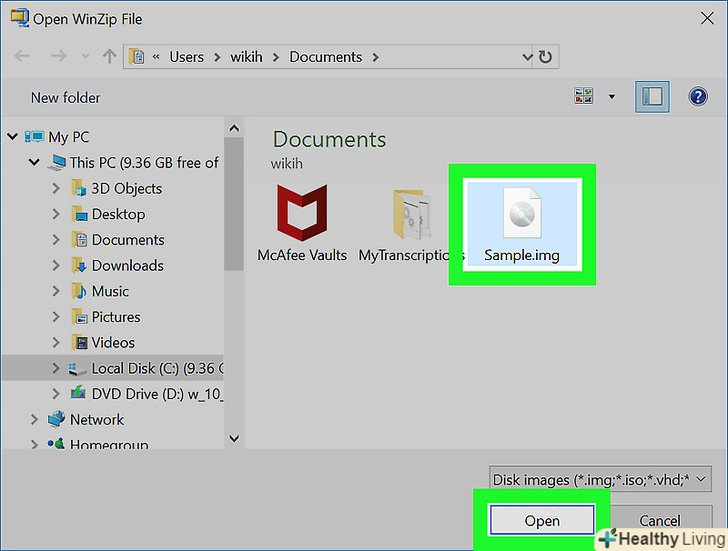728x551 pixels.
Task: Open the Disk images file type dropdown
Action: 601,479
